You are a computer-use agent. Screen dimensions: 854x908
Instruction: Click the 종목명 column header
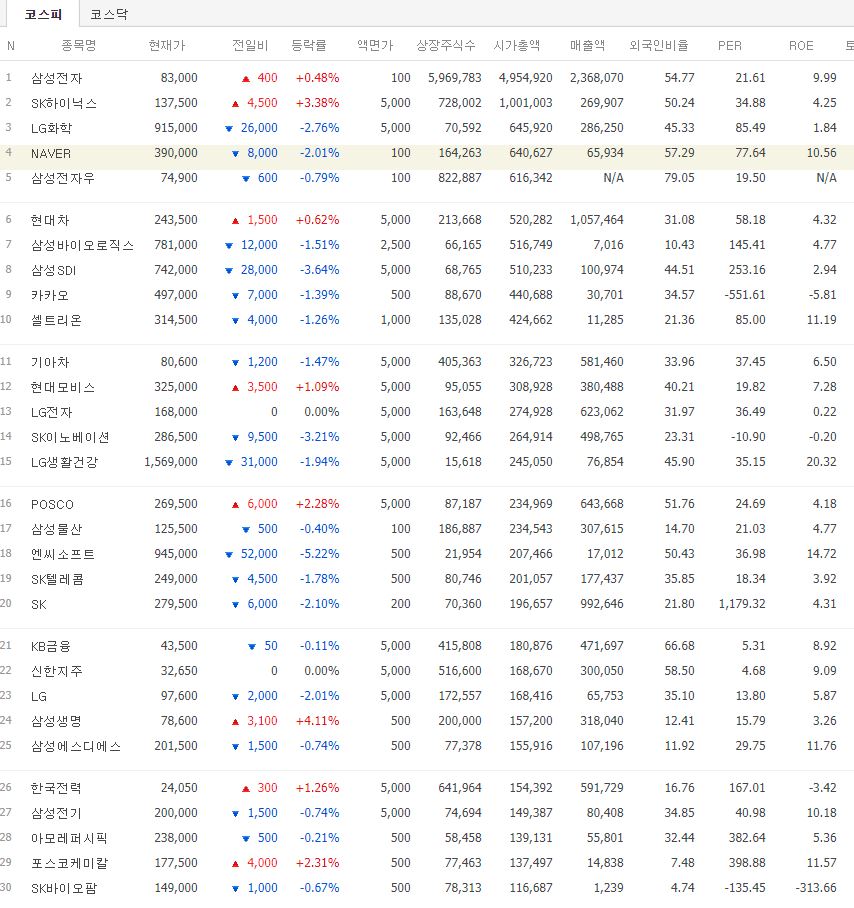[79, 45]
